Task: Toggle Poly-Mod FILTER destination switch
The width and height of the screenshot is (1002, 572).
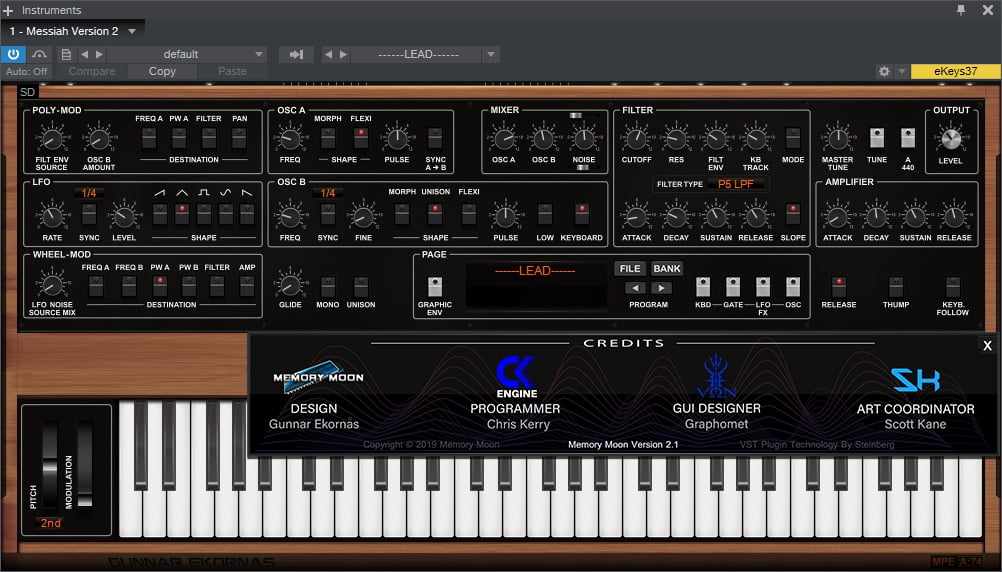Action: (x=209, y=137)
